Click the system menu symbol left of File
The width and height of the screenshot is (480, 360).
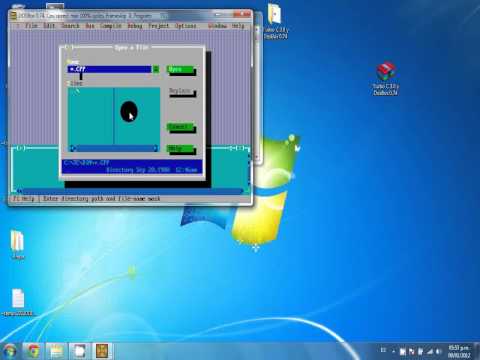tap(17, 26)
